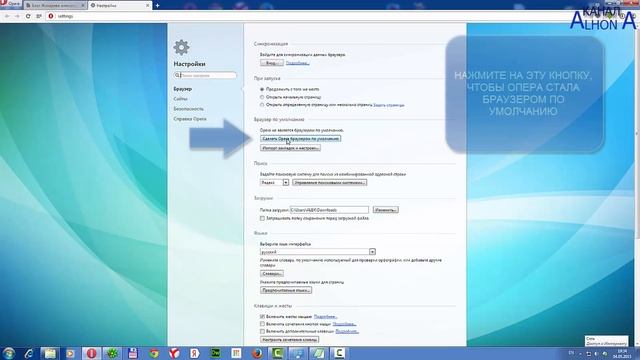Launch Google Chrome from taskbar
Viewport: 640px width, 360px height.
[153, 353]
